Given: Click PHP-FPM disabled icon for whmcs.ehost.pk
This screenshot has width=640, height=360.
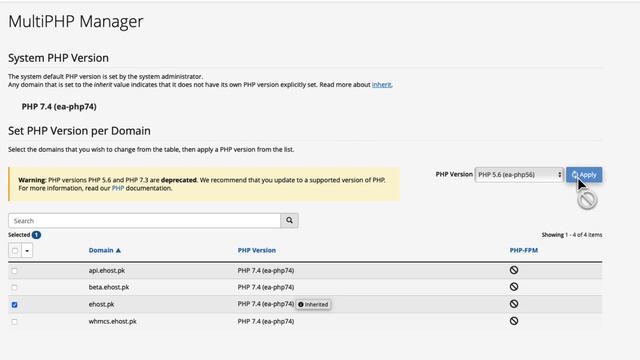Looking at the screenshot, I should coord(514,321).
